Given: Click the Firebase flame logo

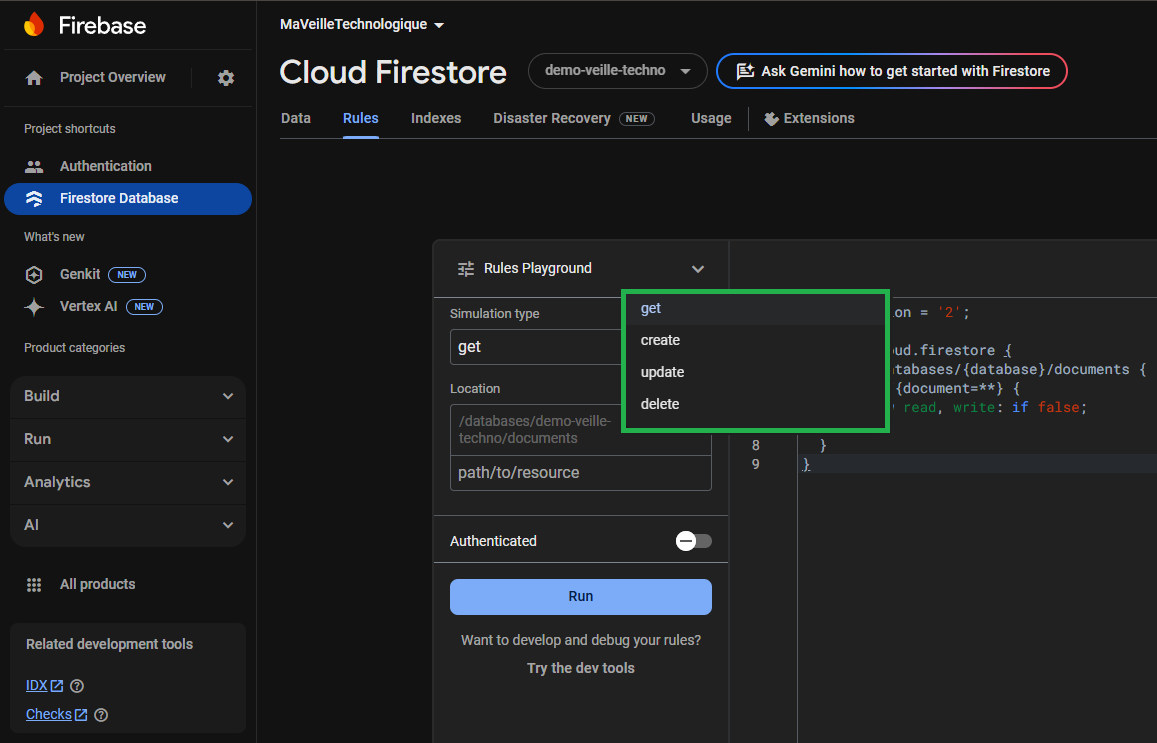Looking at the screenshot, I should click(34, 24).
